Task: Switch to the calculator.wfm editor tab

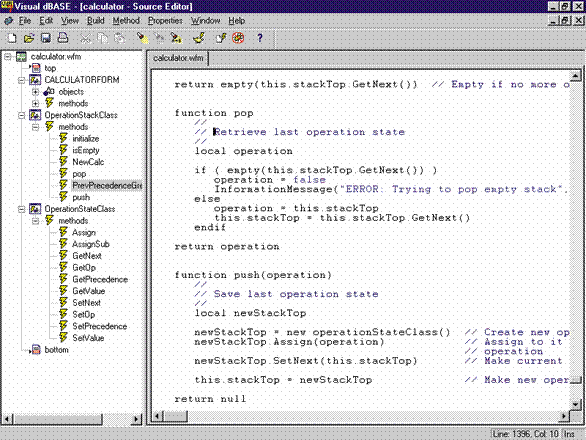Action: (x=178, y=58)
